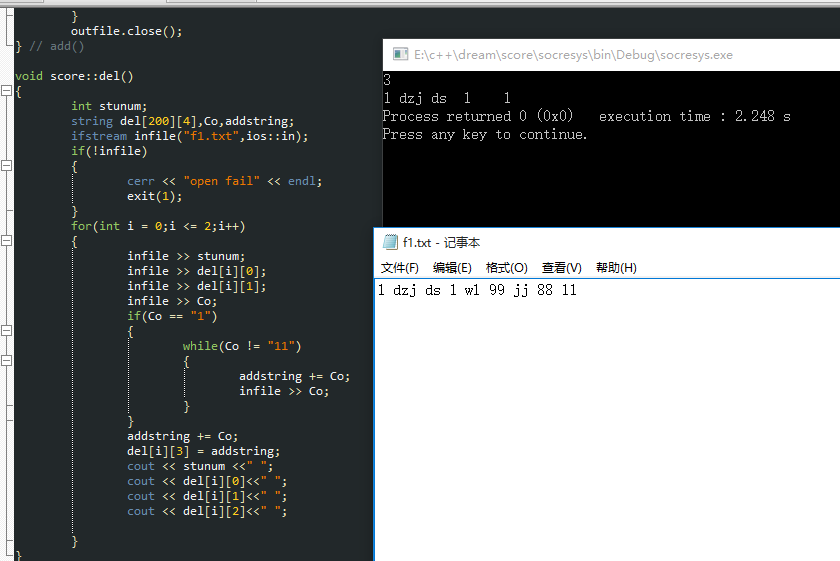
Task: Collapse the if(!infile) block fold marker
Action: tap(6, 166)
